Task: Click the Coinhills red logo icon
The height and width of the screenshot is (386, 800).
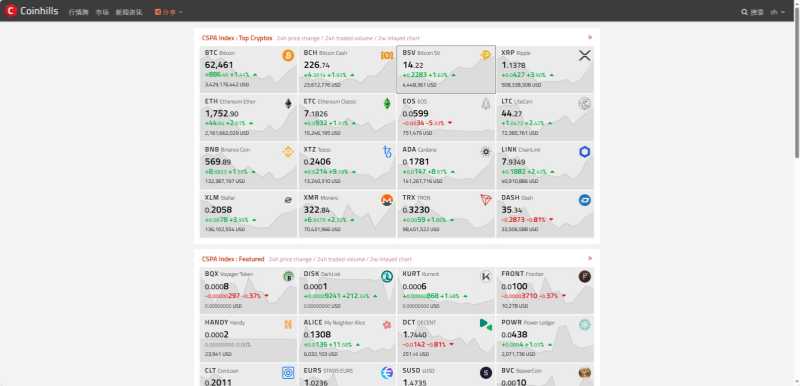Action: (x=11, y=11)
